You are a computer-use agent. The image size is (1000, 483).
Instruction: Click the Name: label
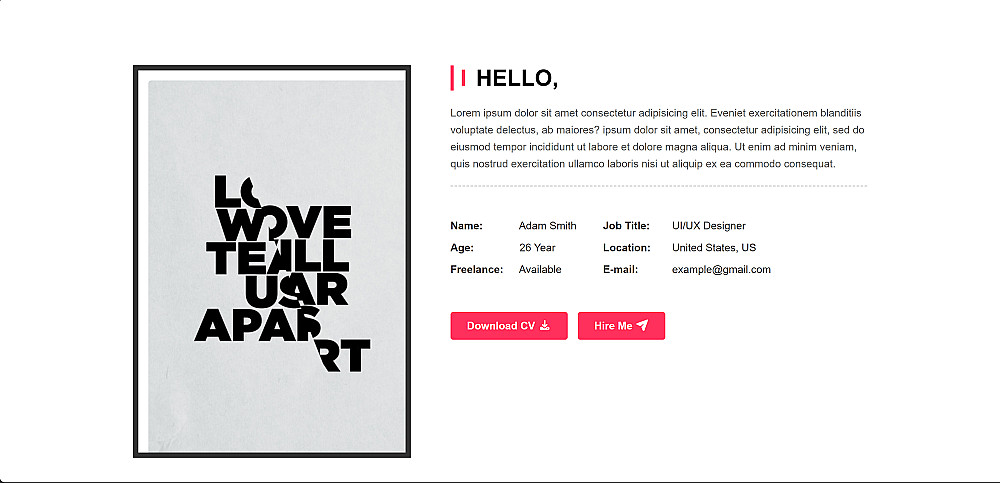[466, 226]
